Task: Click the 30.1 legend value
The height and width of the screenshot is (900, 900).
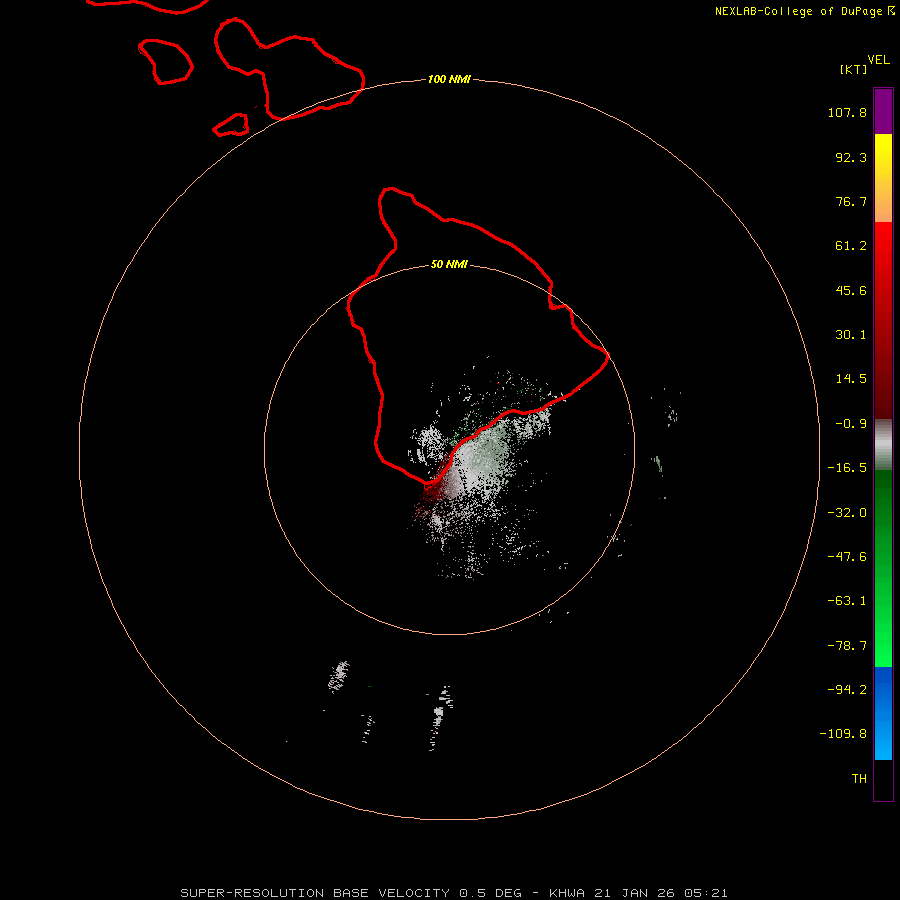Action: (x=851, y=335)
